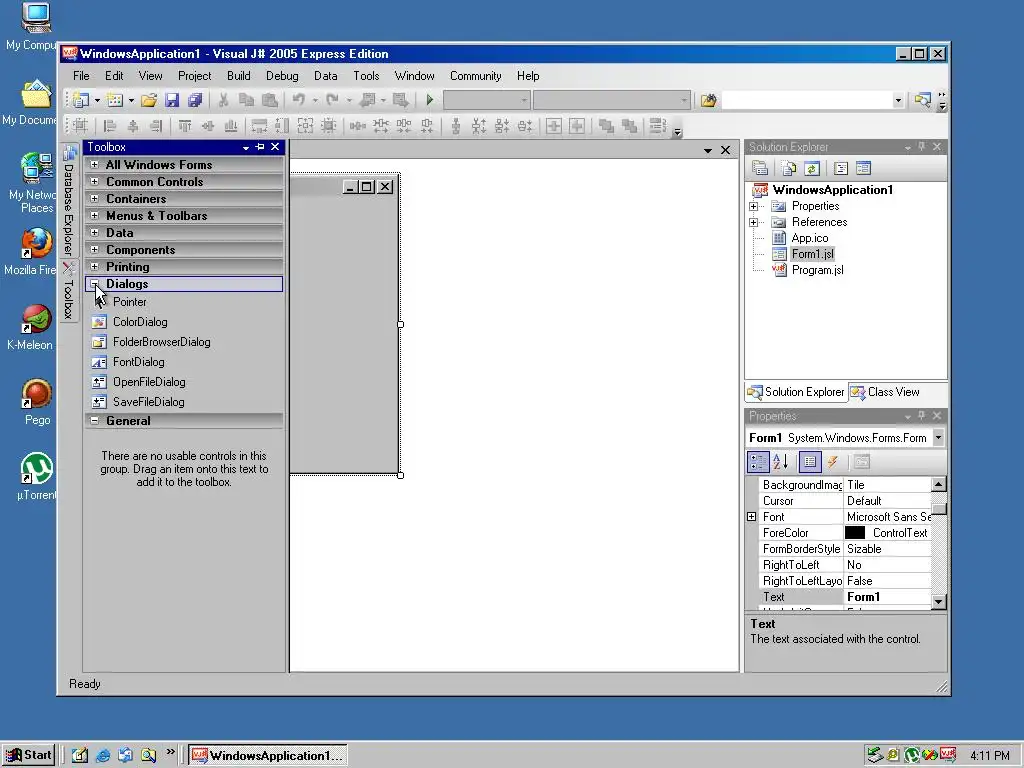Select the ColorDialog toolbox item

140,322
